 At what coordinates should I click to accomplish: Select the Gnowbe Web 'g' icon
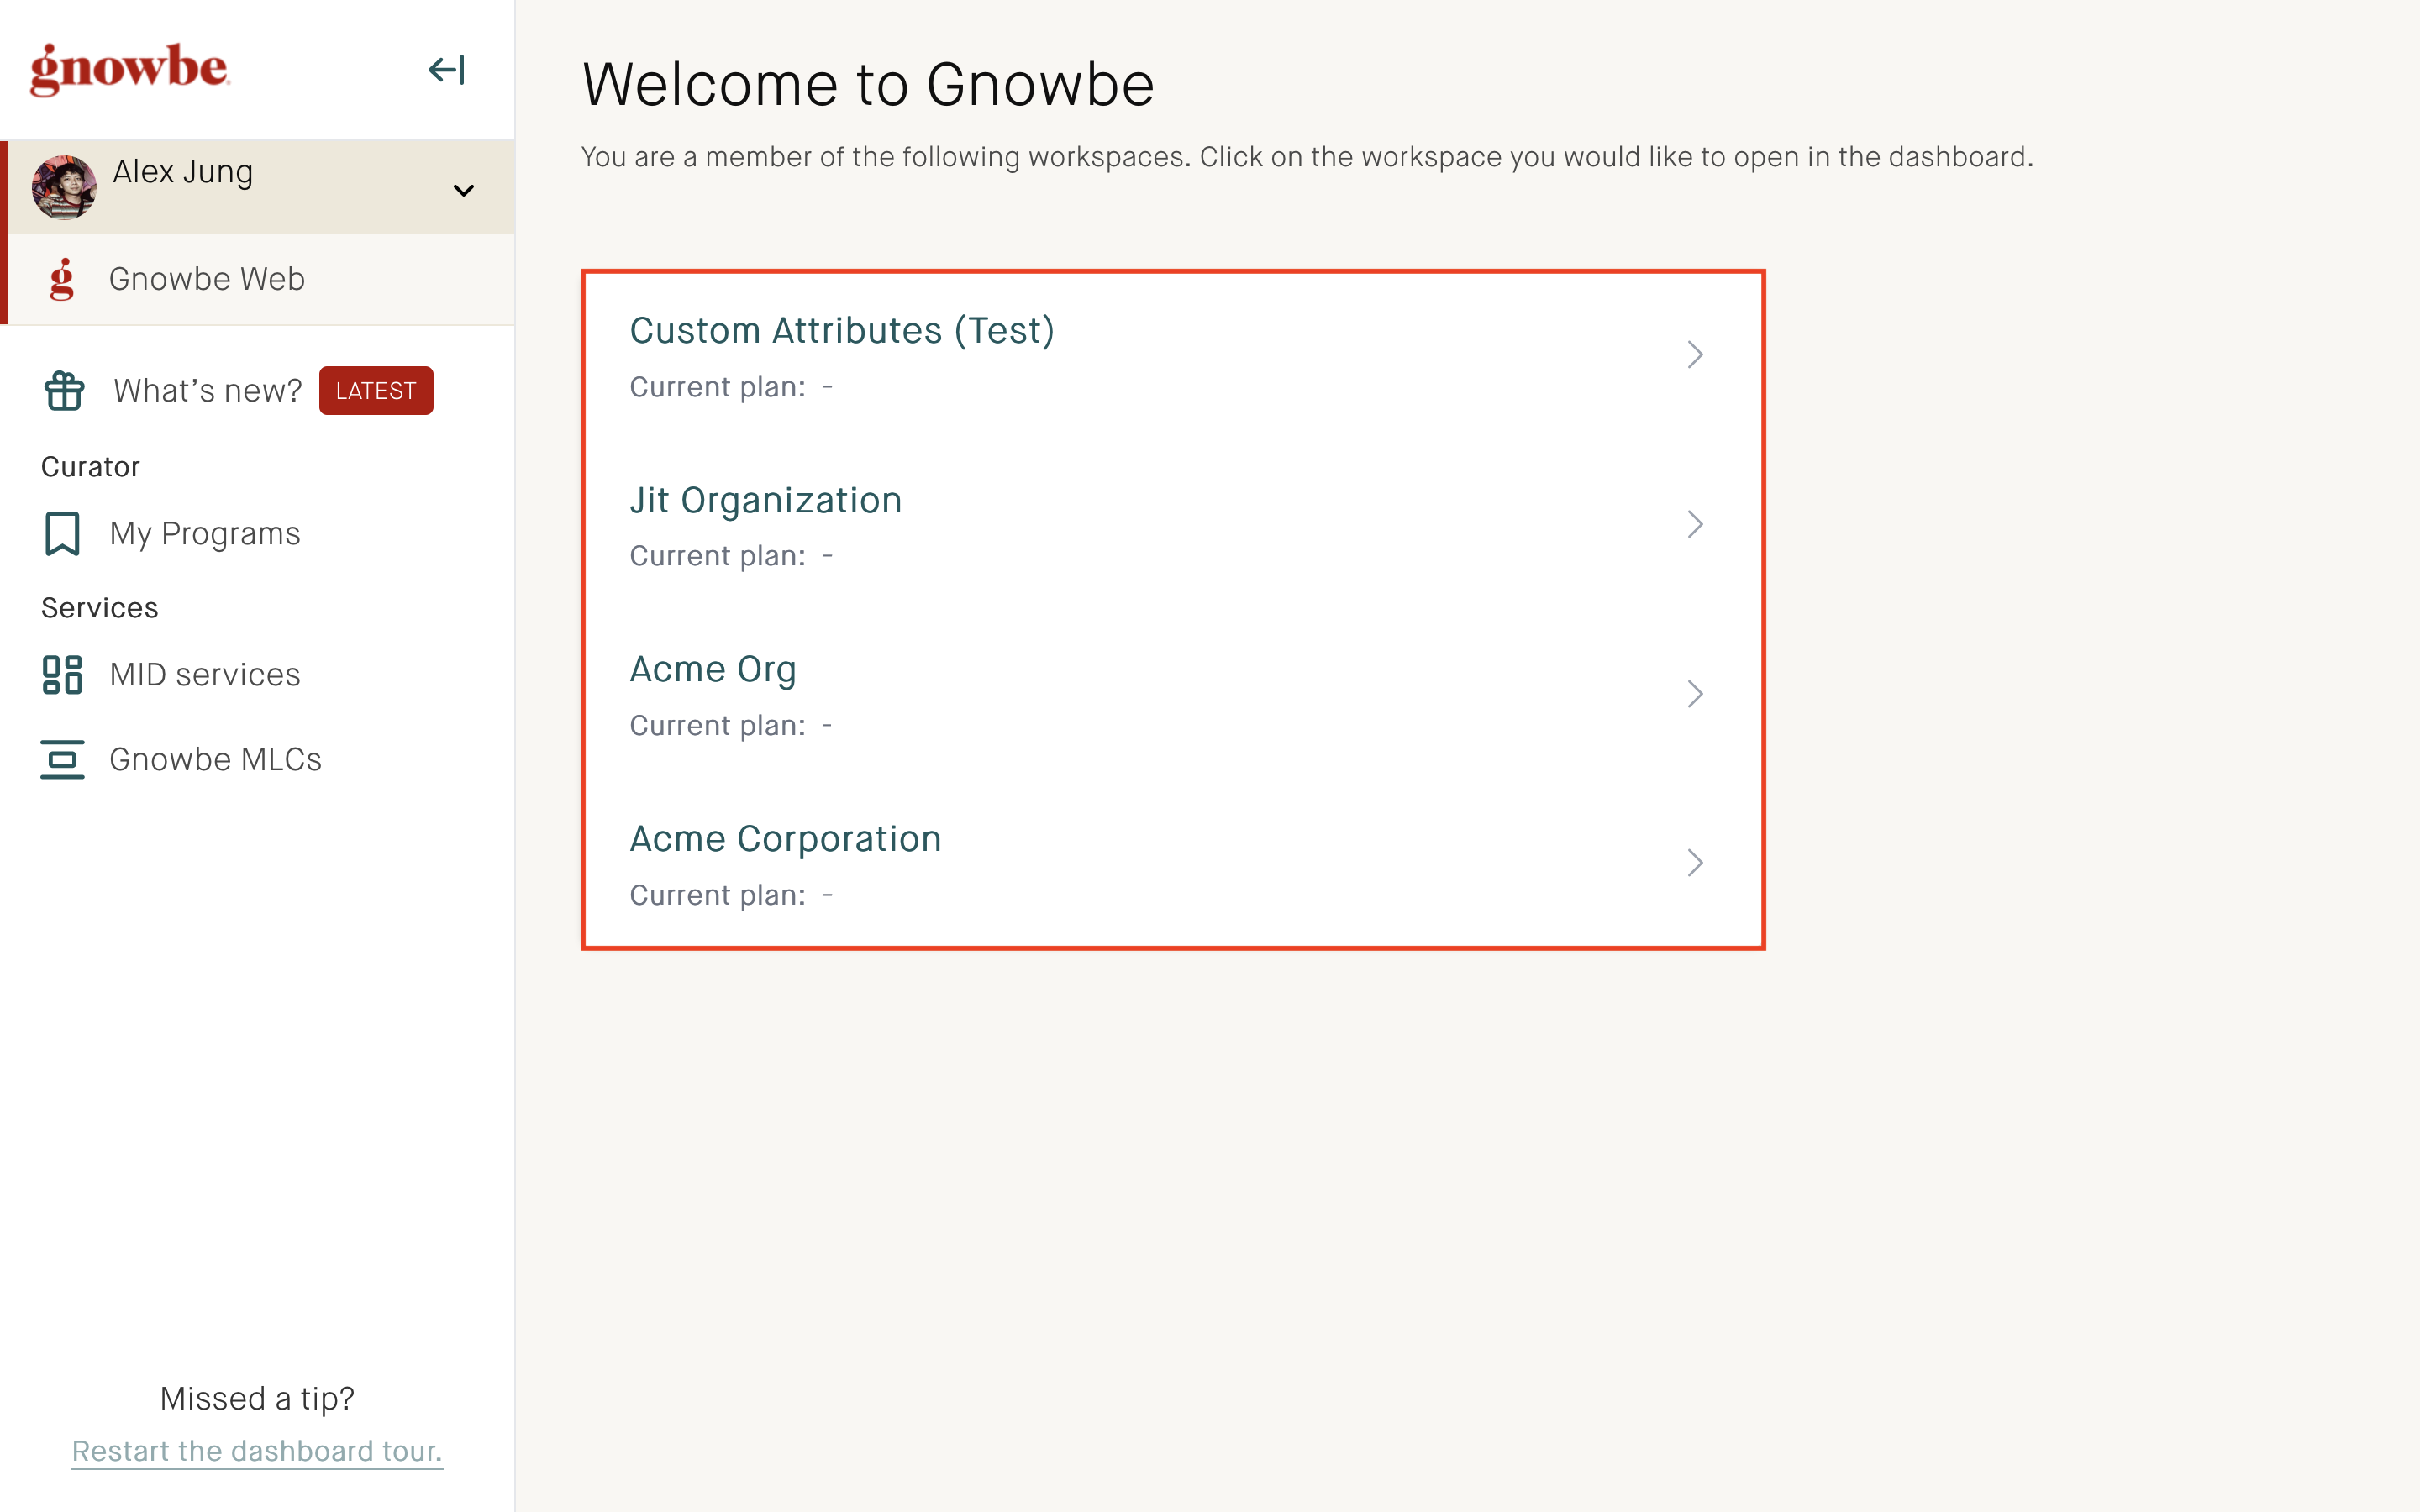click(62, 279)
